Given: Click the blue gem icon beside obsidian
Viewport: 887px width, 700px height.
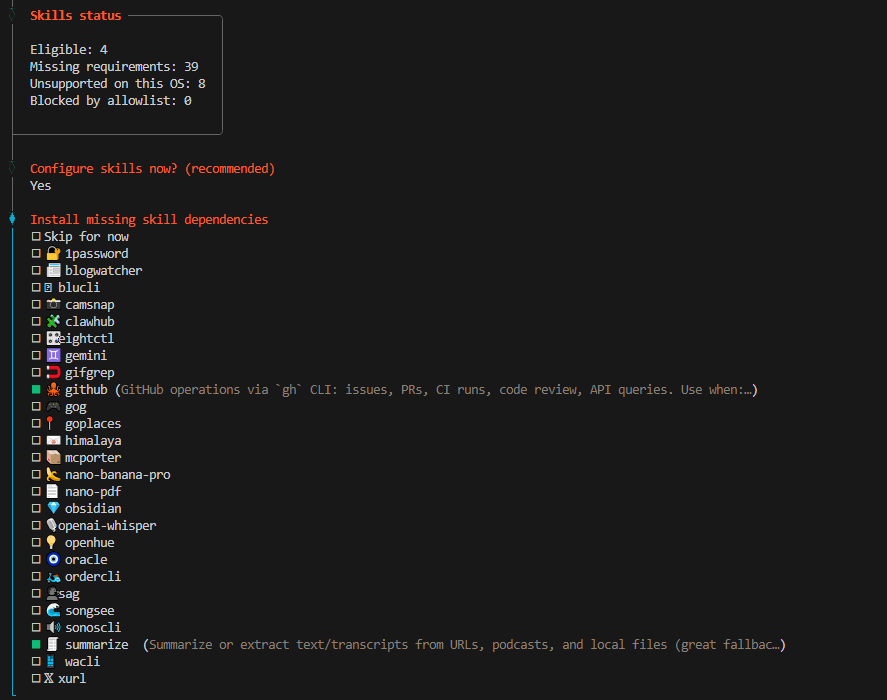Looking at the screenshot, I should [53, 508].
